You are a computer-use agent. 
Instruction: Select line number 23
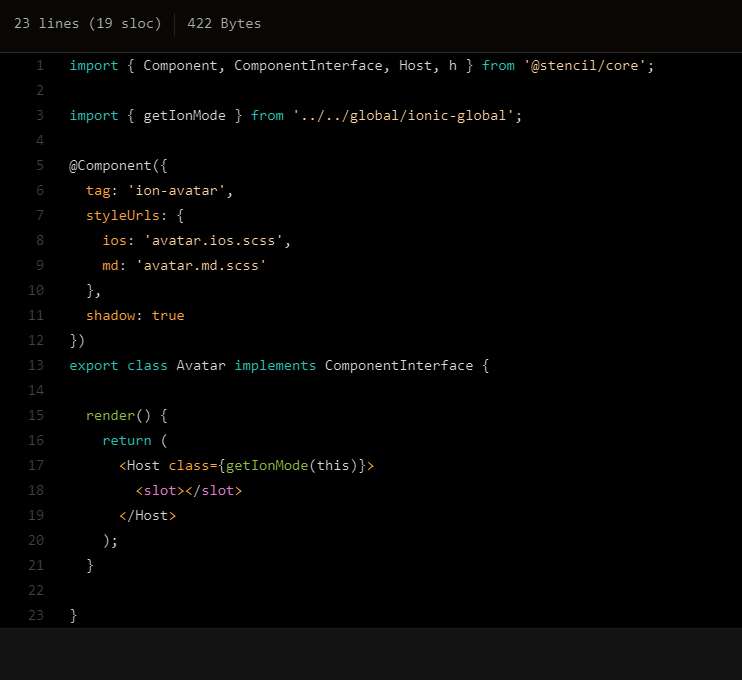click(36, 615)
